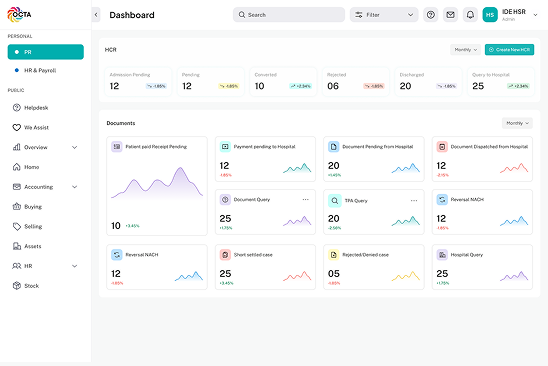
Task: Click the Document Query card icon
Action: [x=225, y=200]
